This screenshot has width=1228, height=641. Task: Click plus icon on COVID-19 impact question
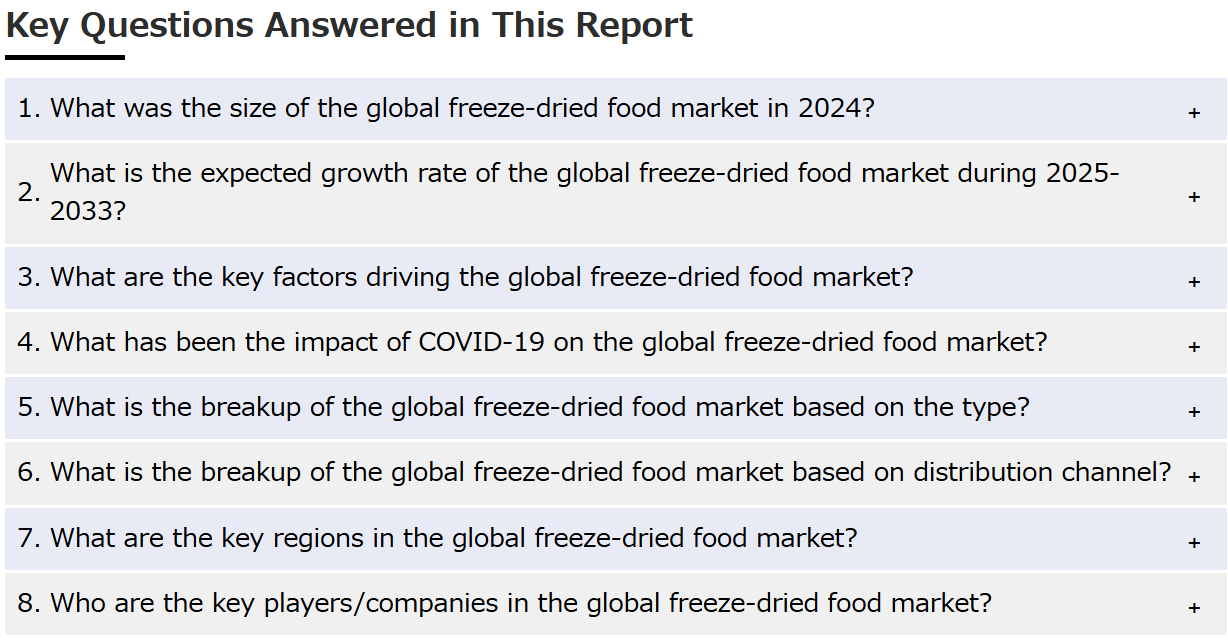coord(1194,347)
